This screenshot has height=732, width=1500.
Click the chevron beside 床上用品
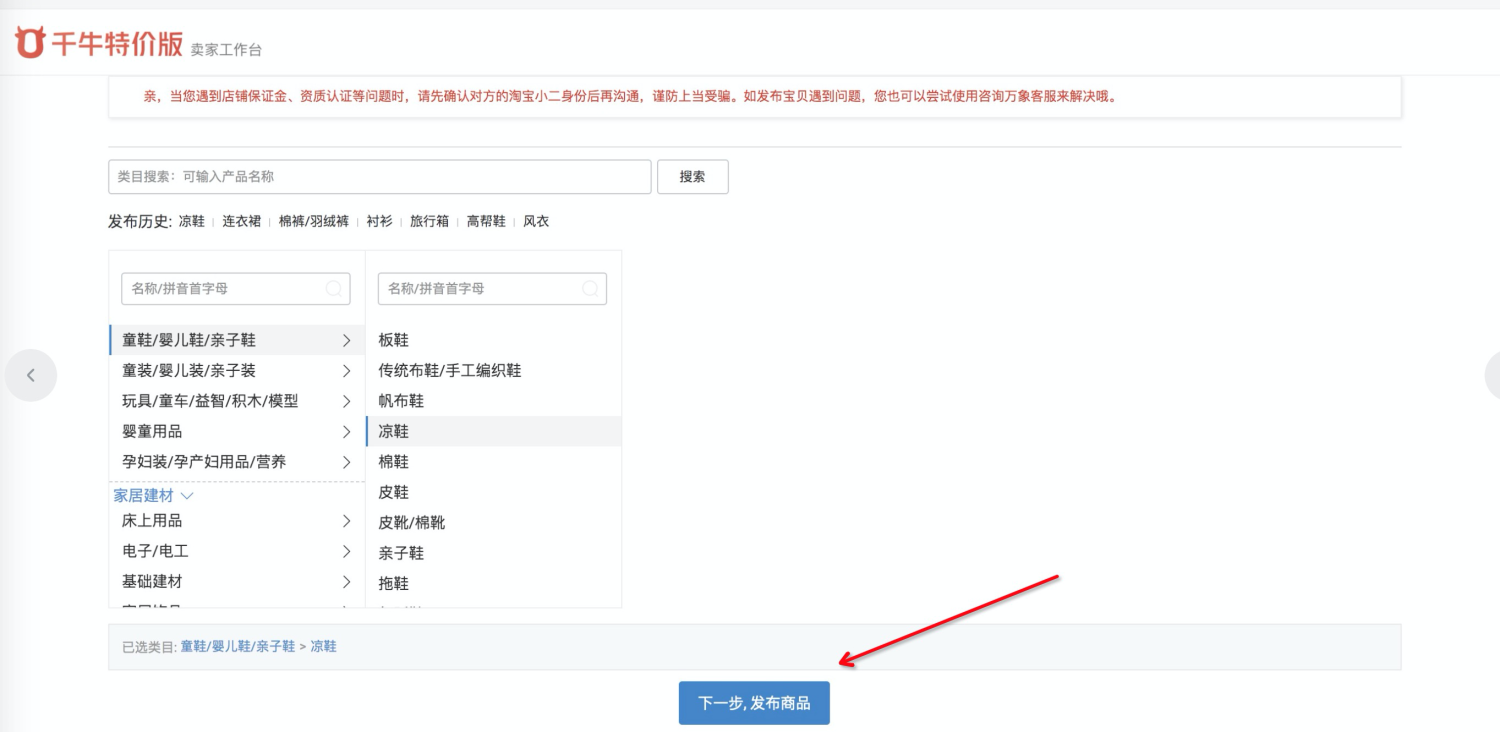click(346, 520)
